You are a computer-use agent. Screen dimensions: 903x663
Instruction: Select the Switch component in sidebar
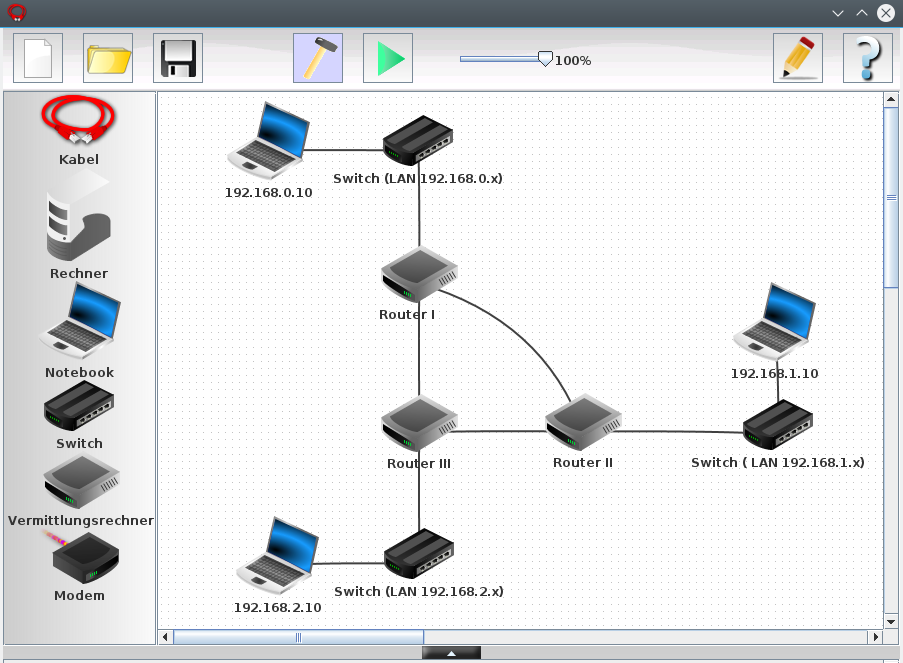click(x=79, y=406)
